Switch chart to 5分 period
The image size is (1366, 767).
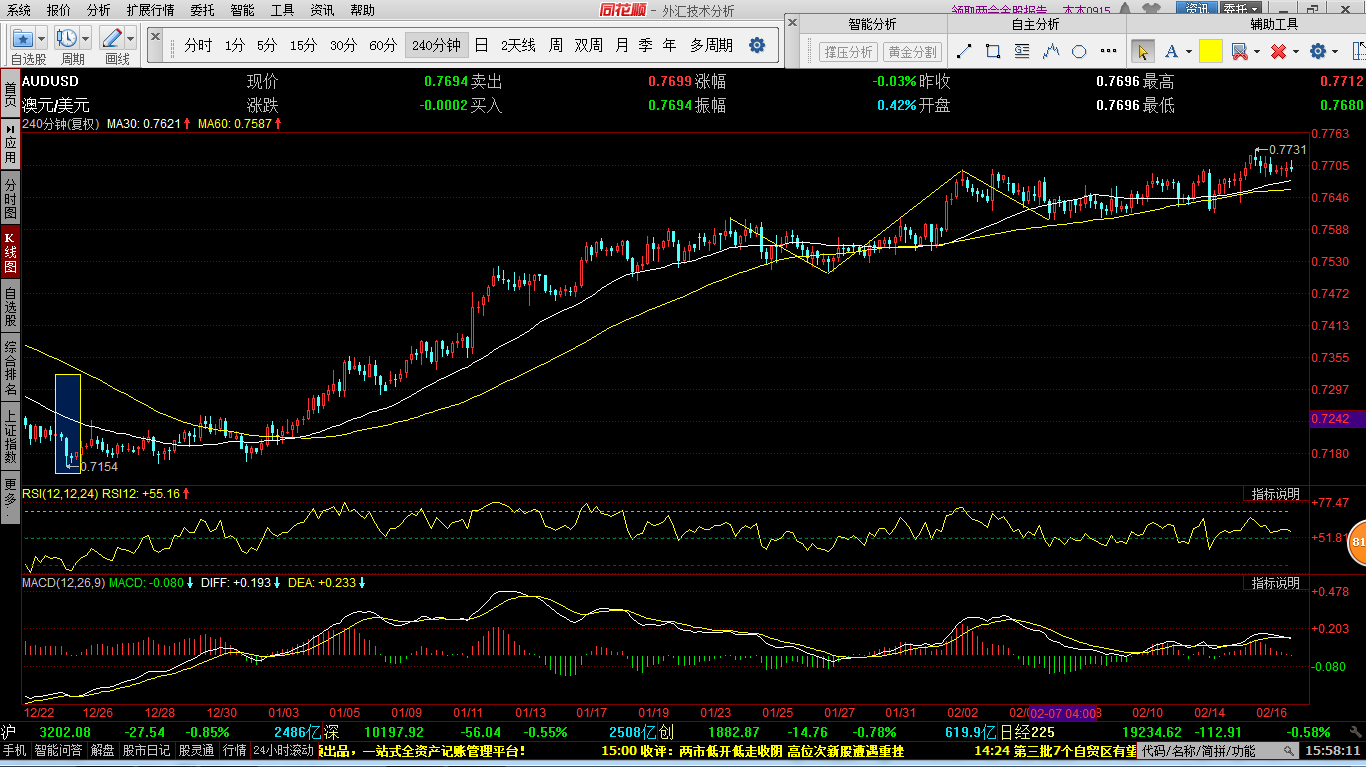tap(267, 46)
